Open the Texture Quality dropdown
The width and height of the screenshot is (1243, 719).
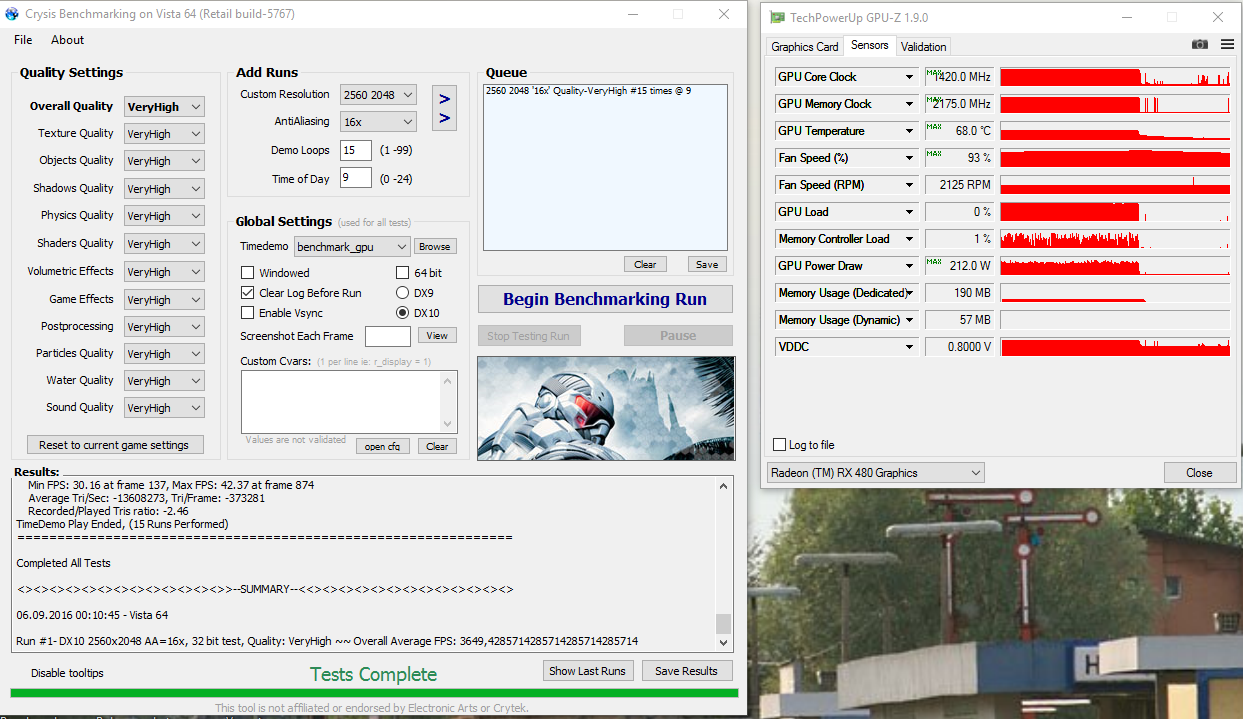[x=164, y=134]
